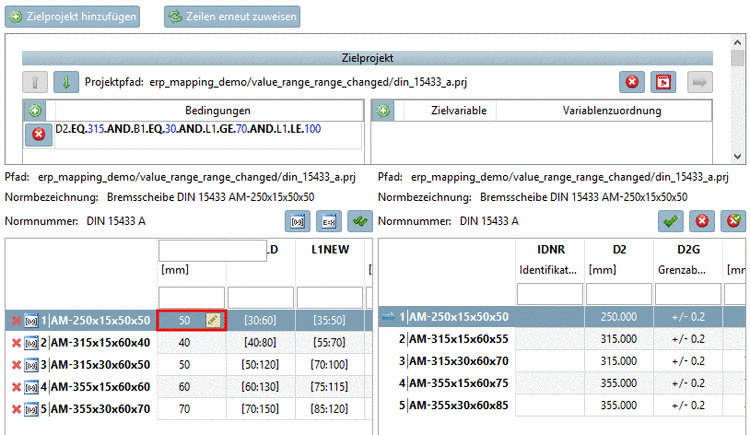Add a new condition via Bedingungen plus icon
750x435 pixels.
35,111
